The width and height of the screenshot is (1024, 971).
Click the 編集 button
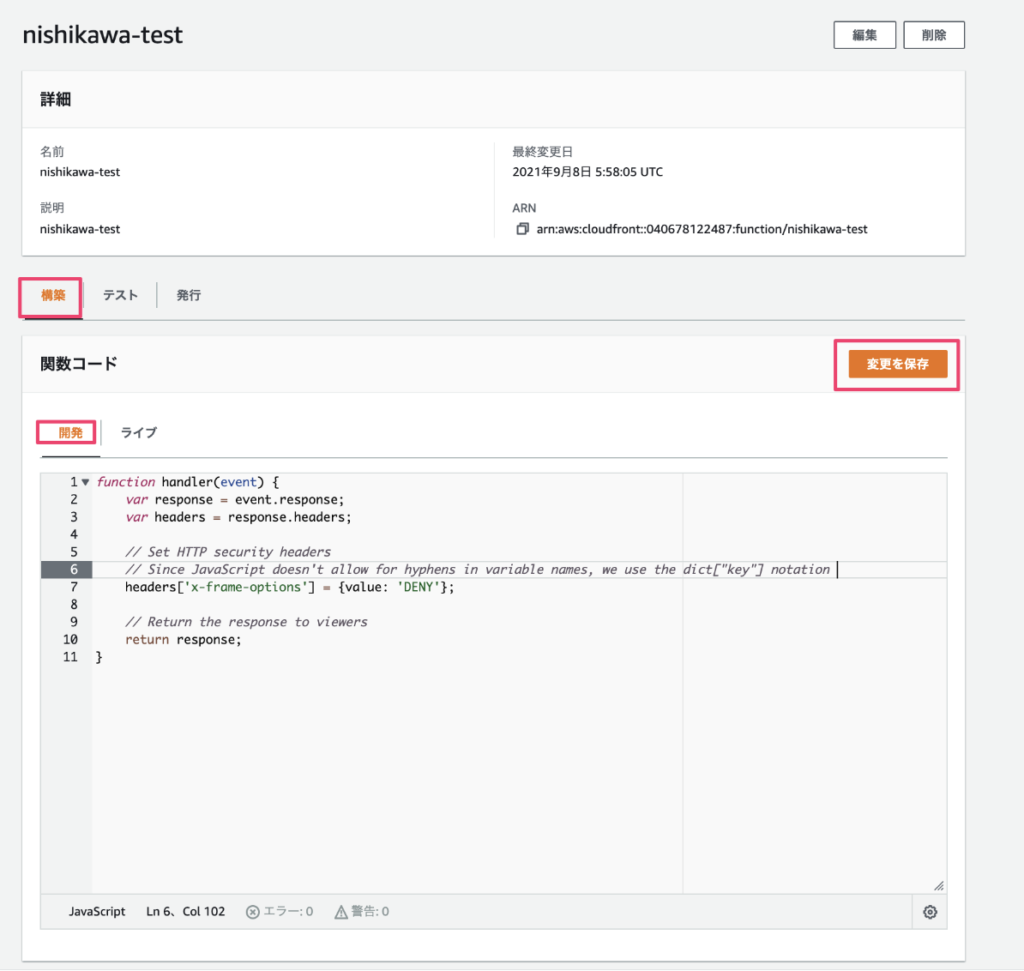click(864, 34)
